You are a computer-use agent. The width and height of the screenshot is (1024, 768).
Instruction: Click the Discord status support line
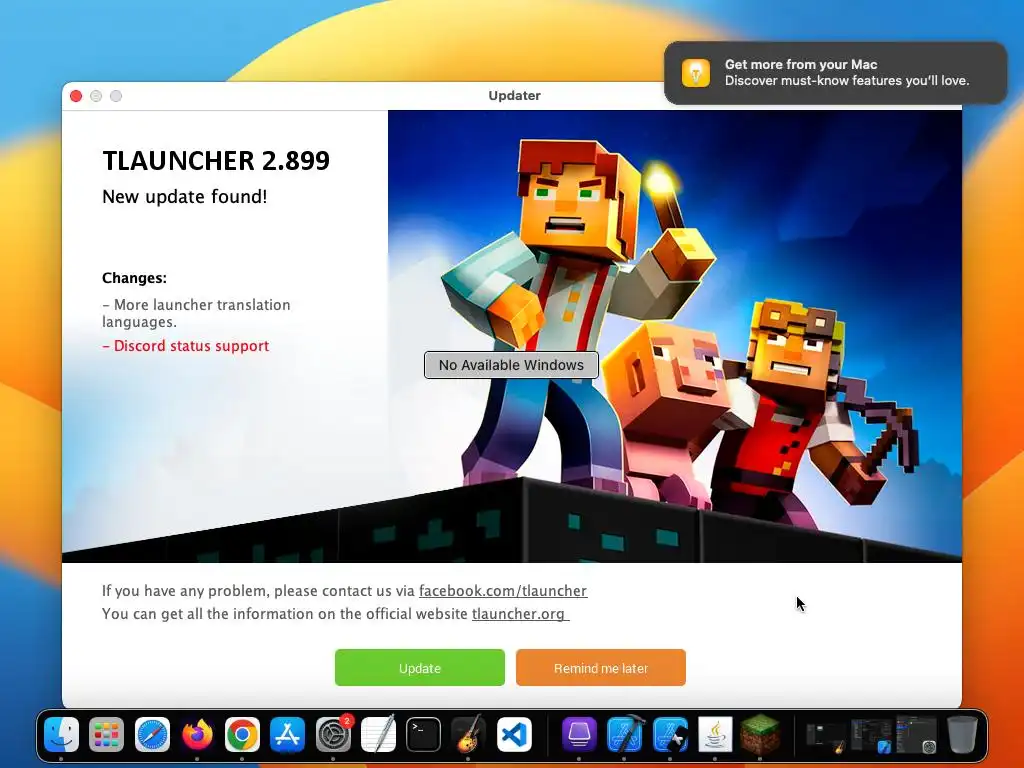(x=185, y=346)
